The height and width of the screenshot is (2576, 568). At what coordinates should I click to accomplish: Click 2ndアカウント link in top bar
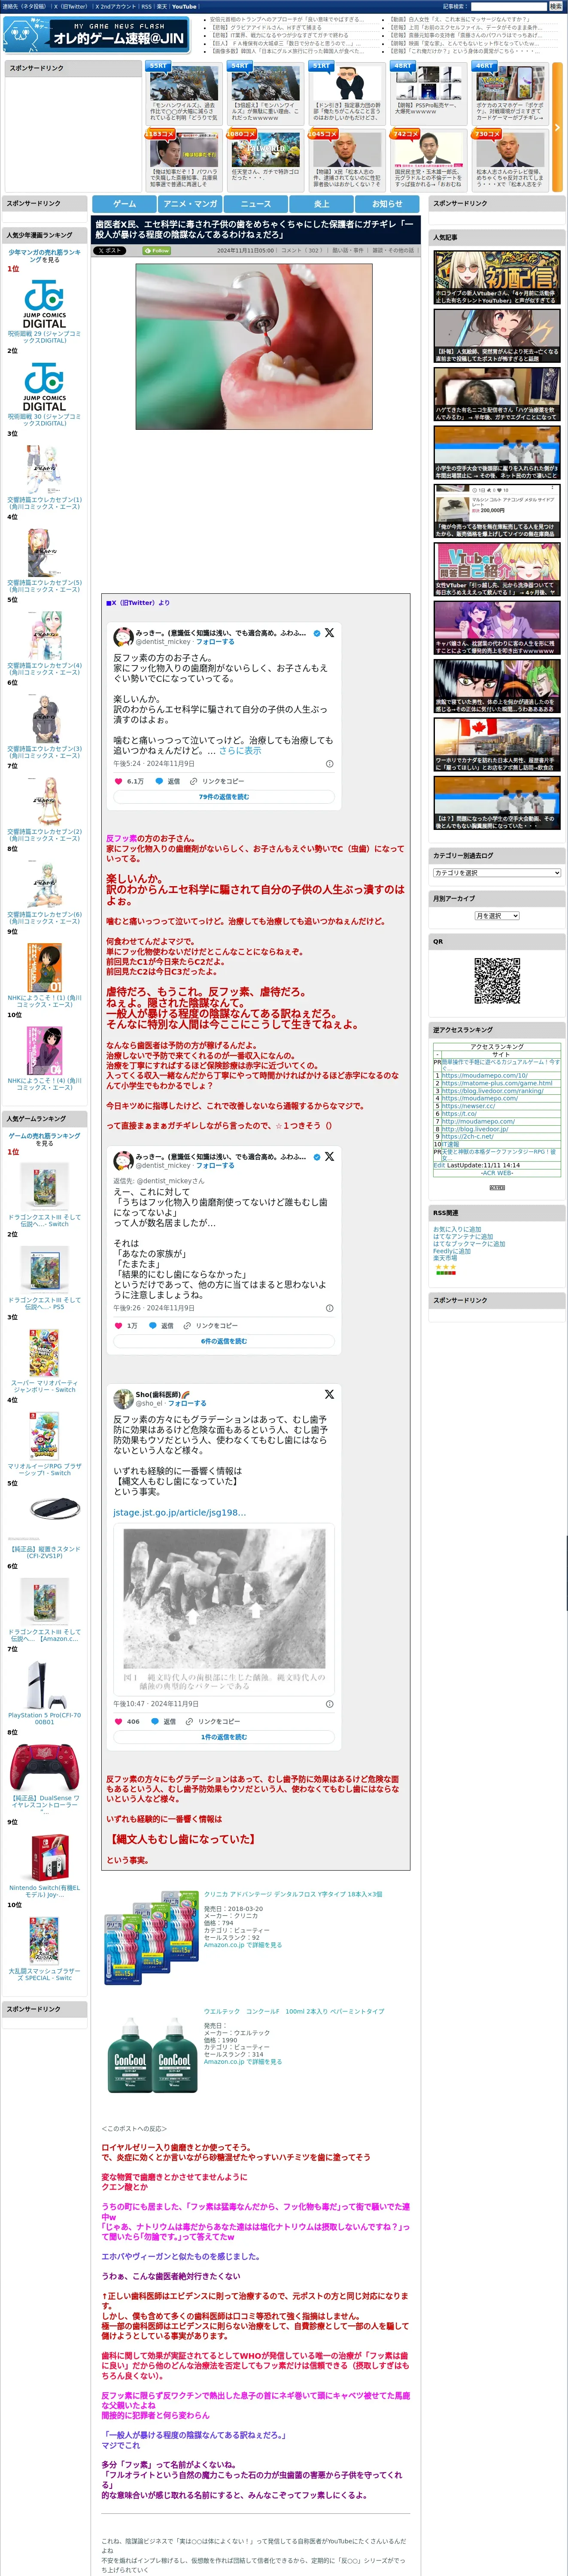pyautogui.click(x=116, y=6)
